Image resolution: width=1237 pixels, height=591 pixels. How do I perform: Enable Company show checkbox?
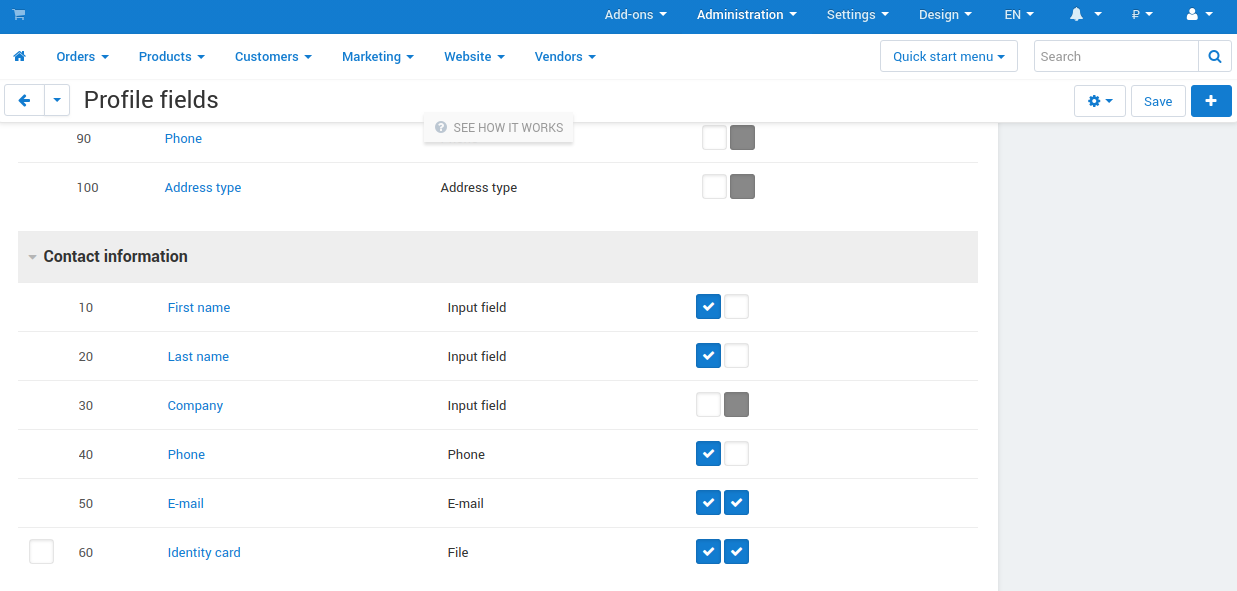(x=708, y=405)
